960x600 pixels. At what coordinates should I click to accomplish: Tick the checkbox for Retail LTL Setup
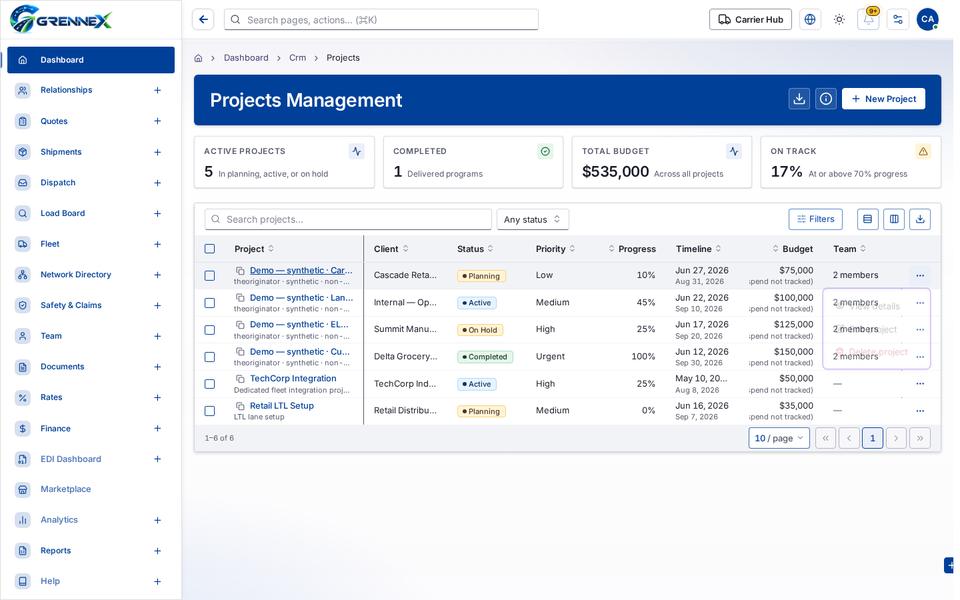coord(209,411)
